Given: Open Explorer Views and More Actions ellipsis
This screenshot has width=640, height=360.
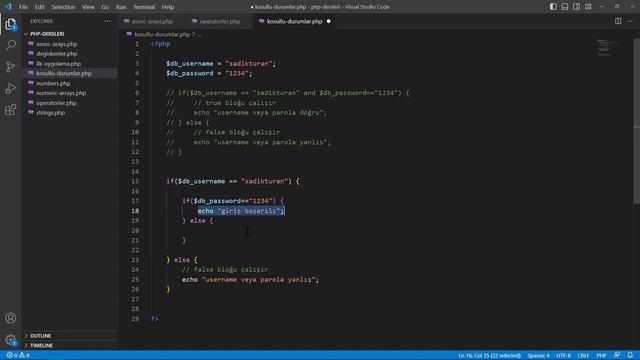Looking at the screenshot, I should [107, 21].
